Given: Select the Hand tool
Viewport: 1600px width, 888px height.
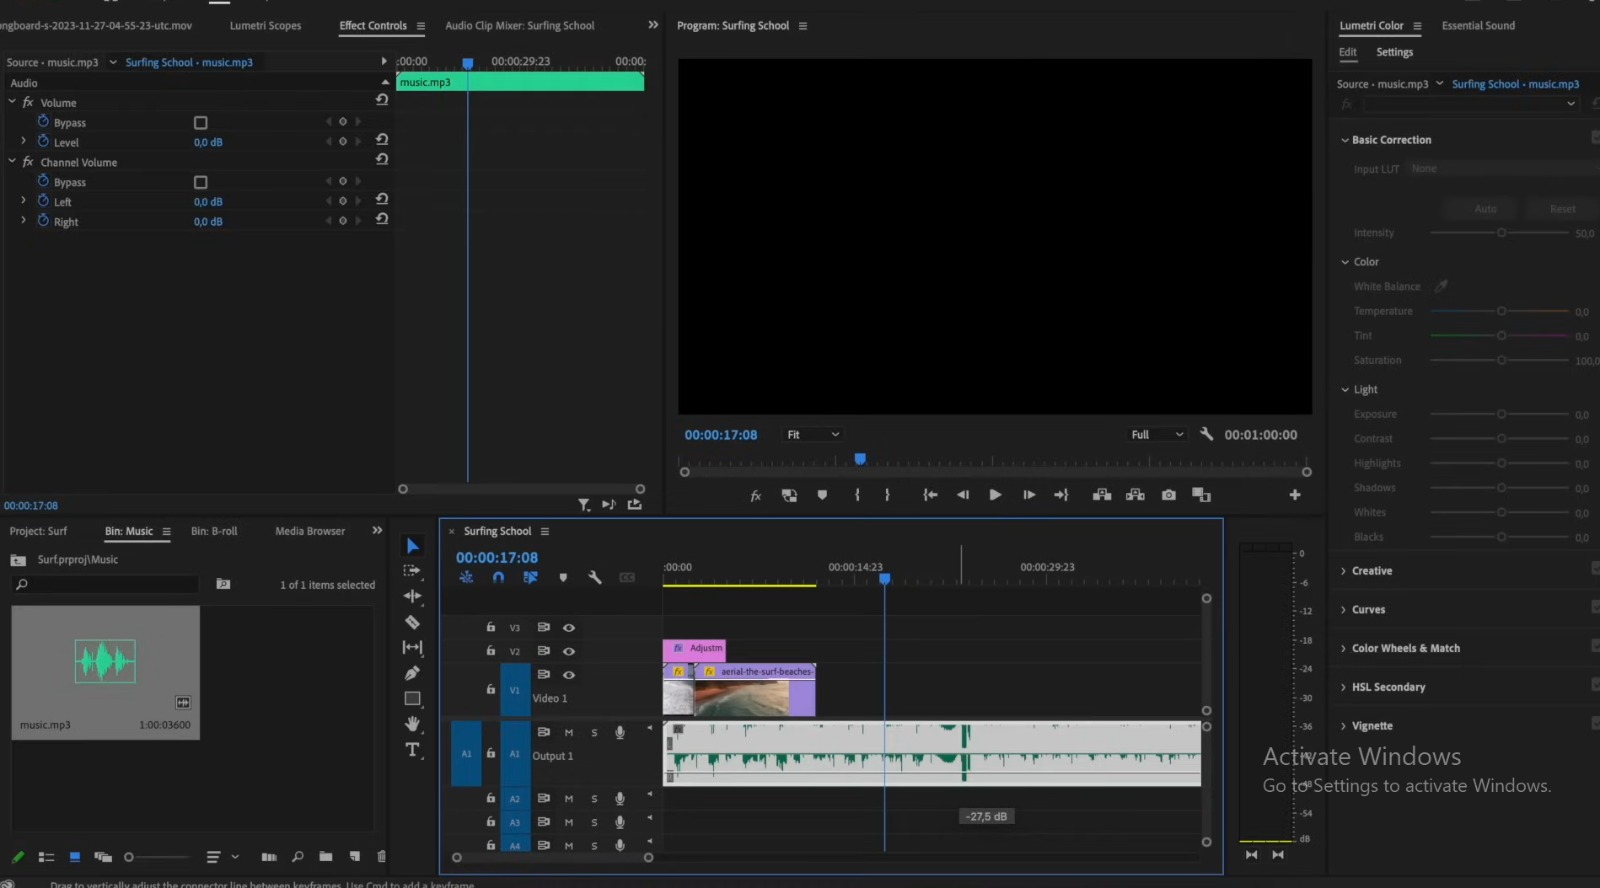Looking at the screenshot, I should (412, 724).
